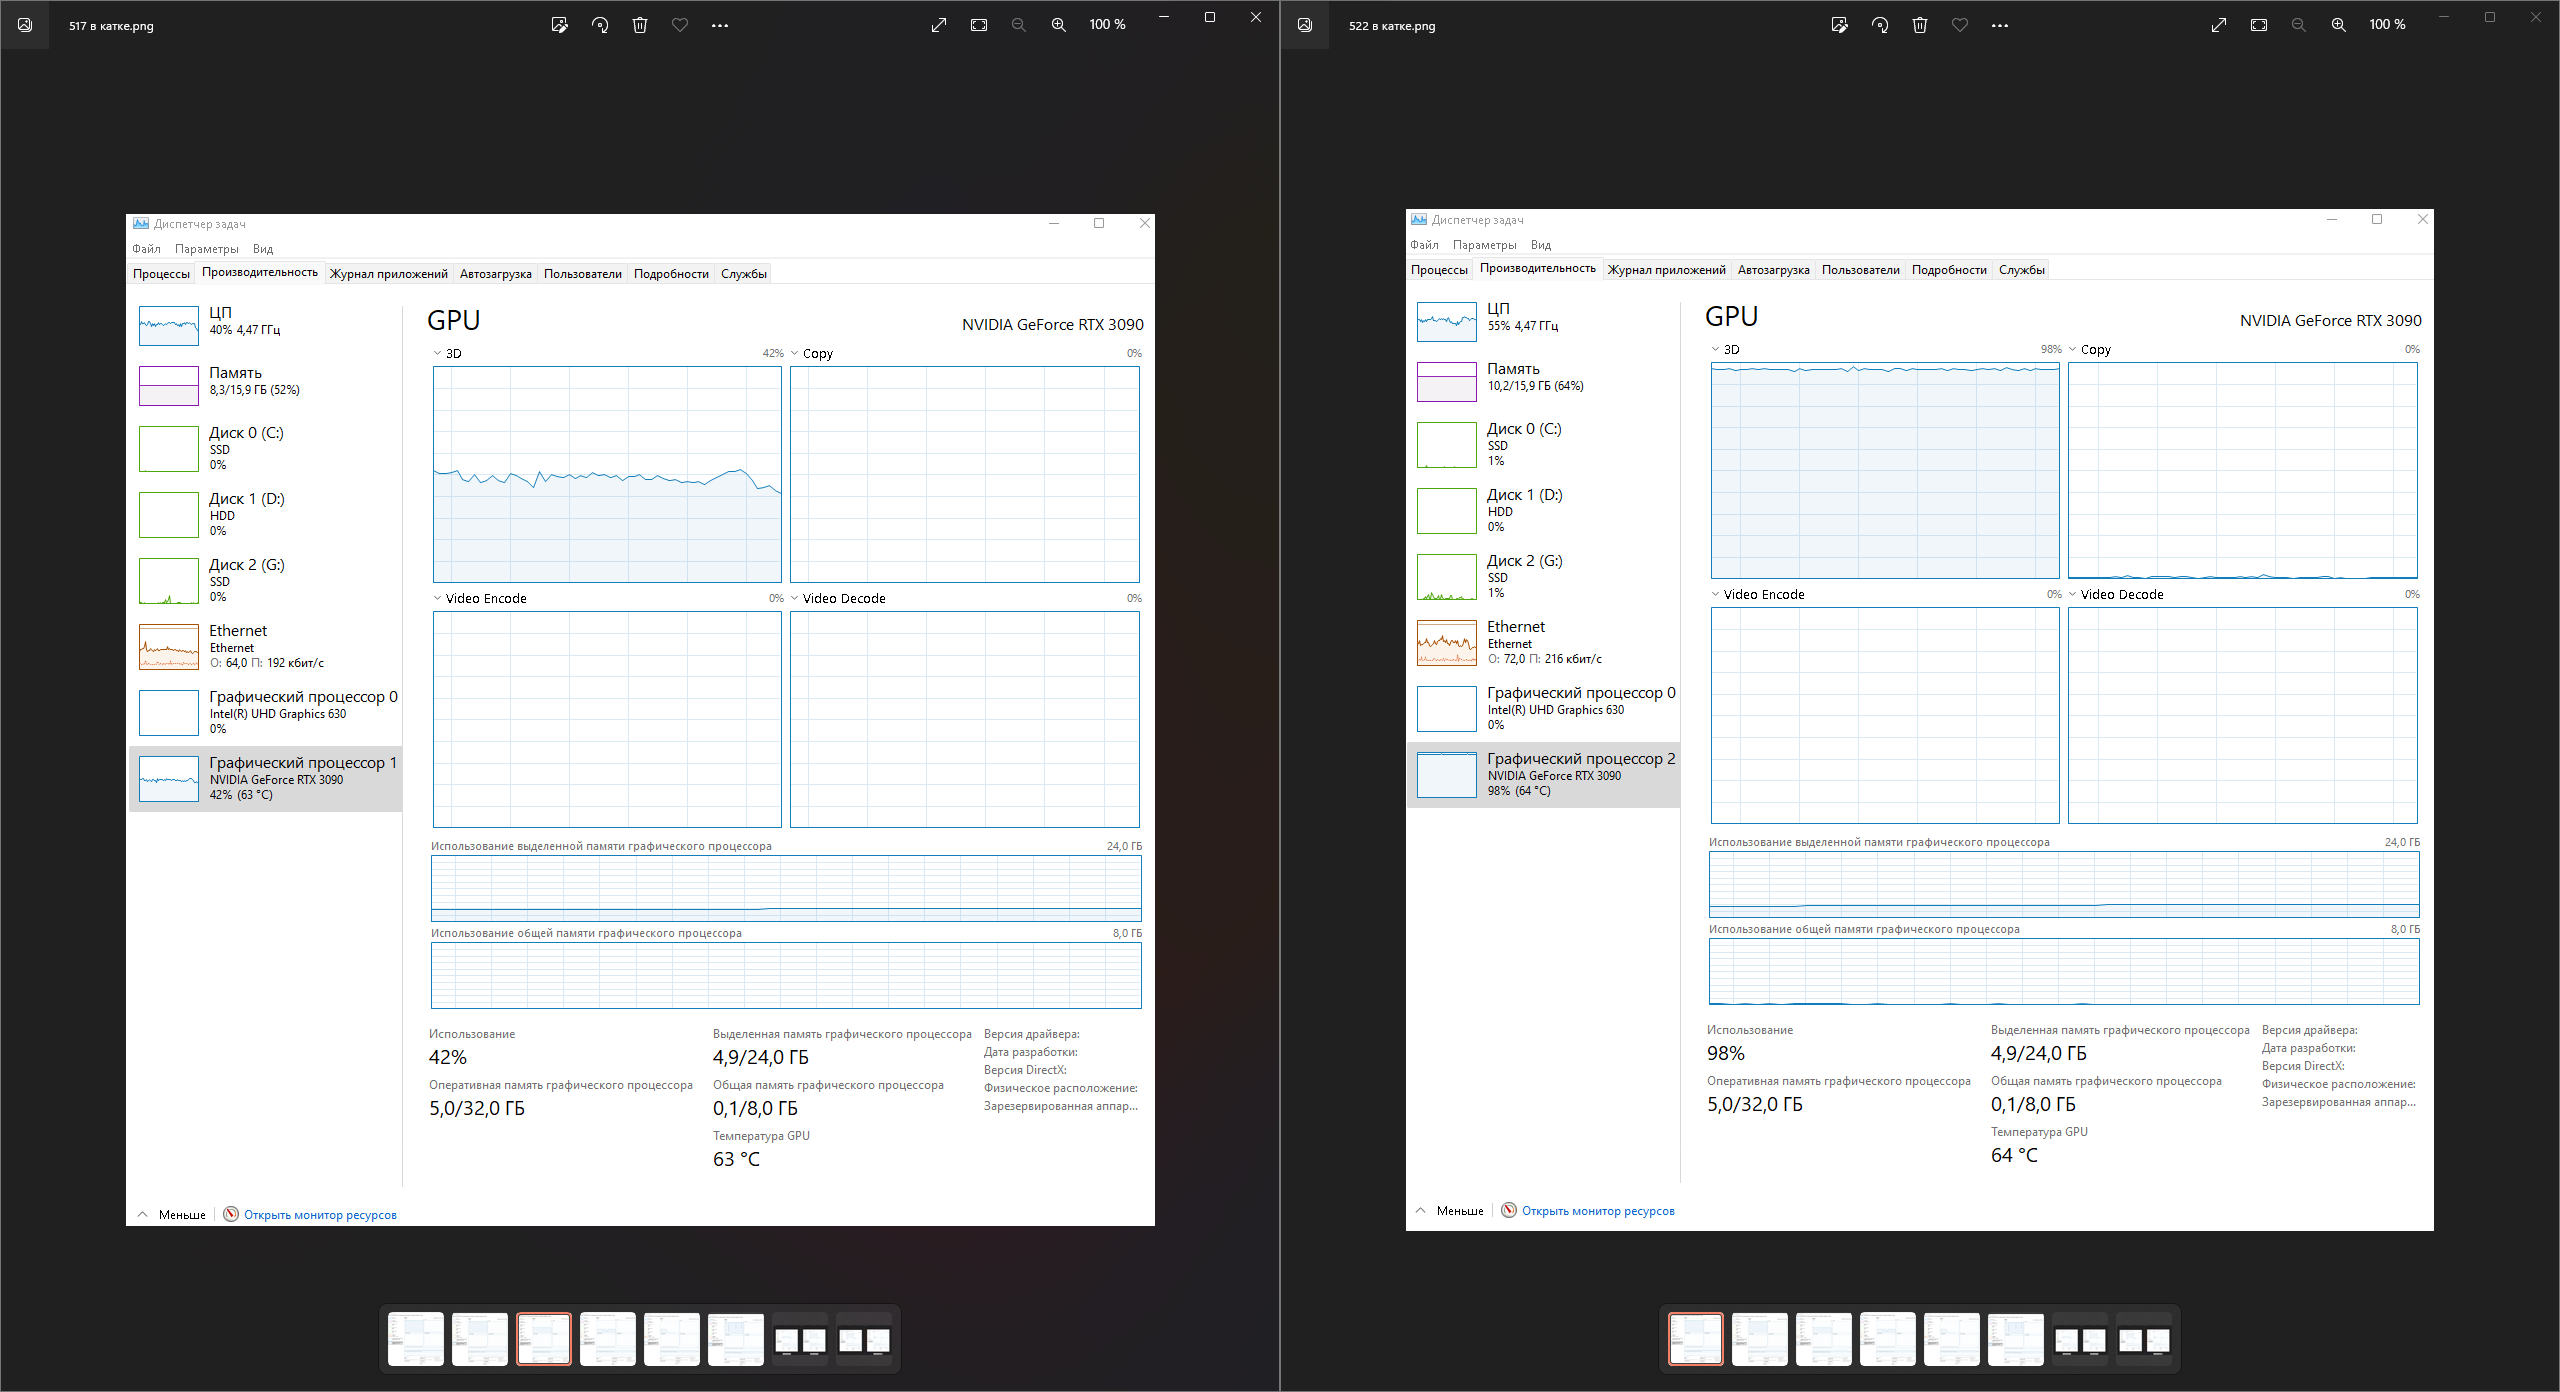This screenshot has height=1392, width=2560.
Task: Enter full screen in left Photos window
Action: click(938, 25)
